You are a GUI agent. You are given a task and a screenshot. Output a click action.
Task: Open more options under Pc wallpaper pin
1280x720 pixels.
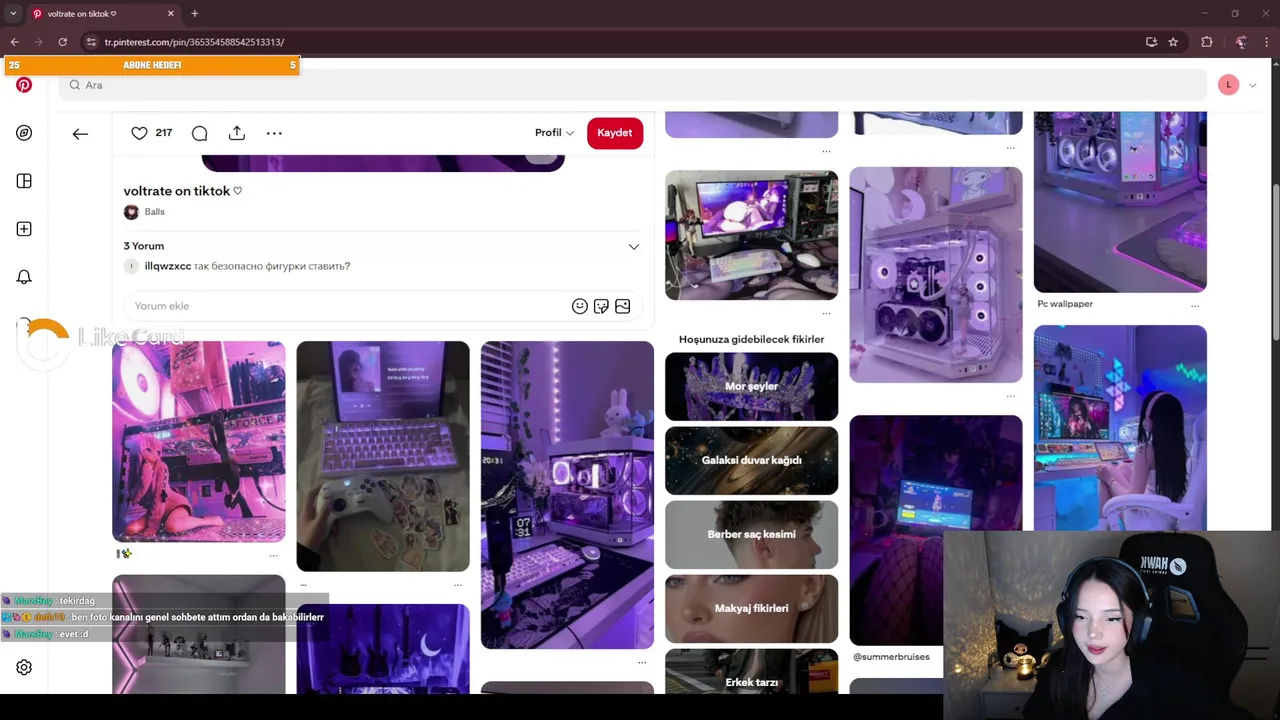(x=1195, y=305)
